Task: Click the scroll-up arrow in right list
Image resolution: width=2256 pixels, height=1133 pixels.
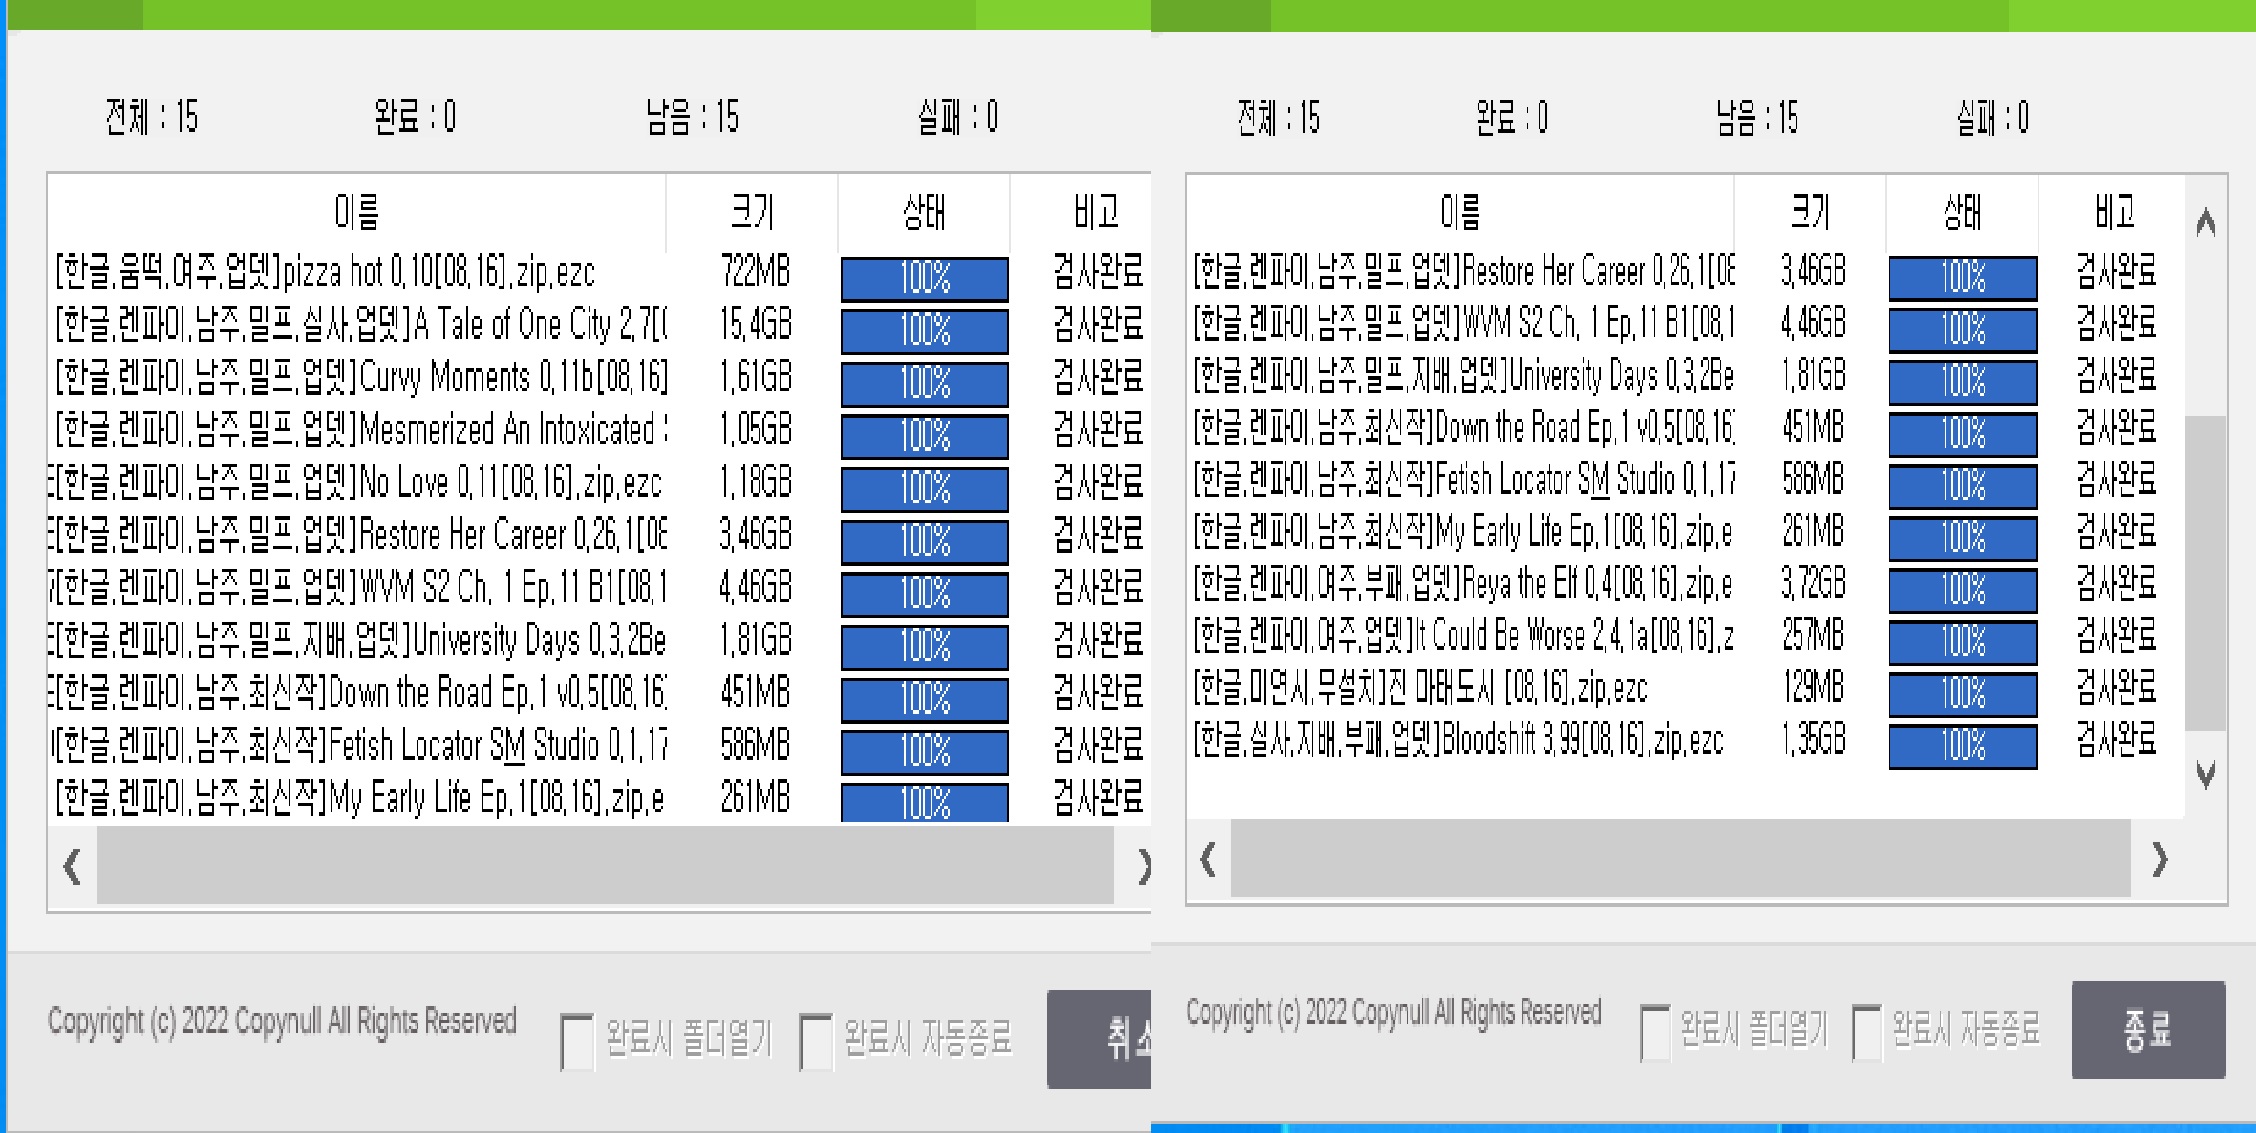Action: coord(2205,222)
